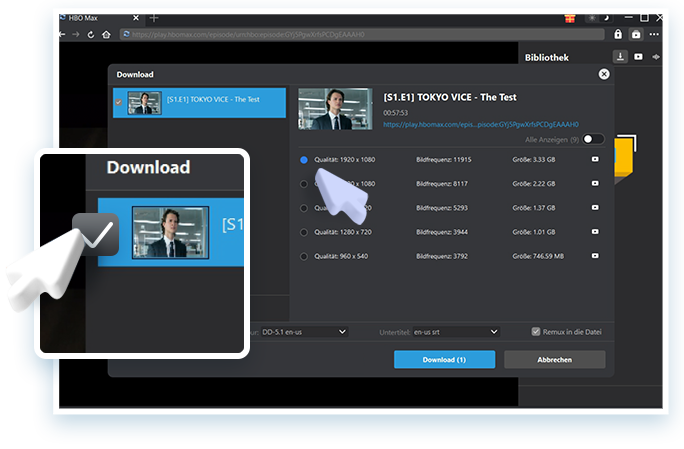Select the HBO Max tab
The height and width of the screenshot is (449, 684).
pyautogui.click(x=100, y=18)
